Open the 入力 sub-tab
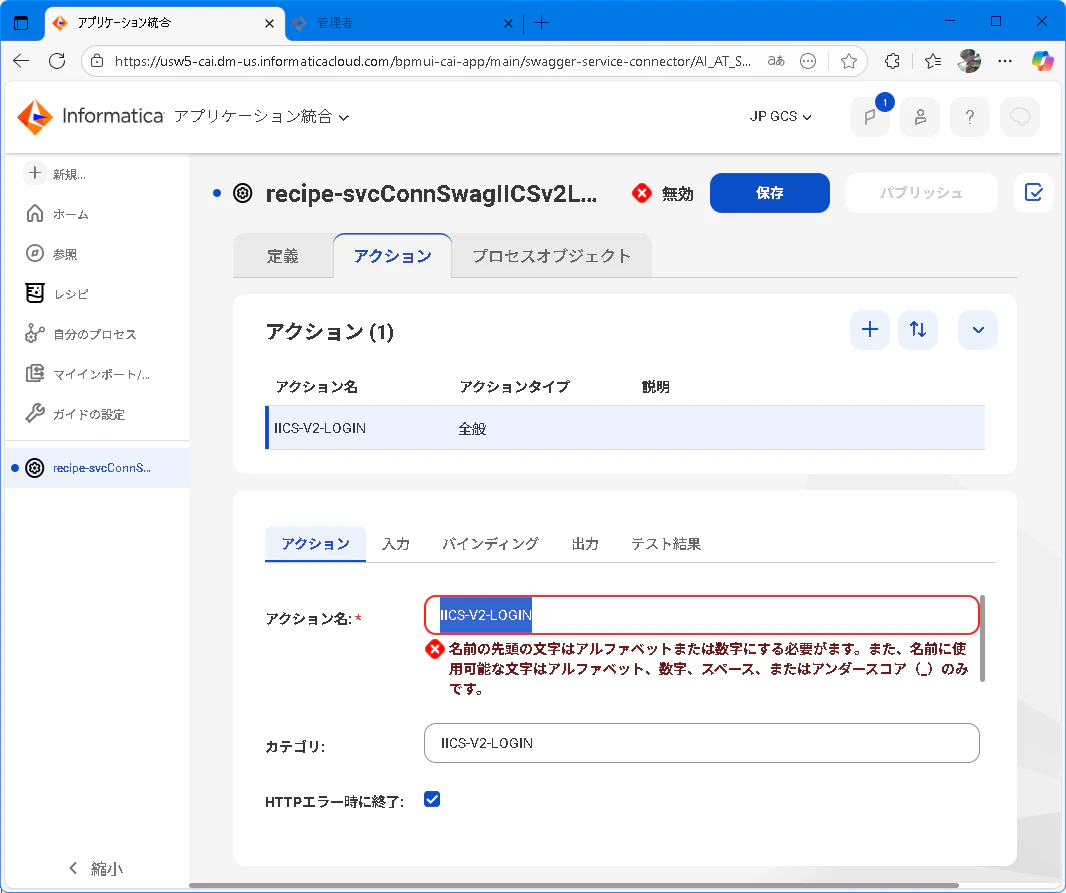 click(396, 544)
